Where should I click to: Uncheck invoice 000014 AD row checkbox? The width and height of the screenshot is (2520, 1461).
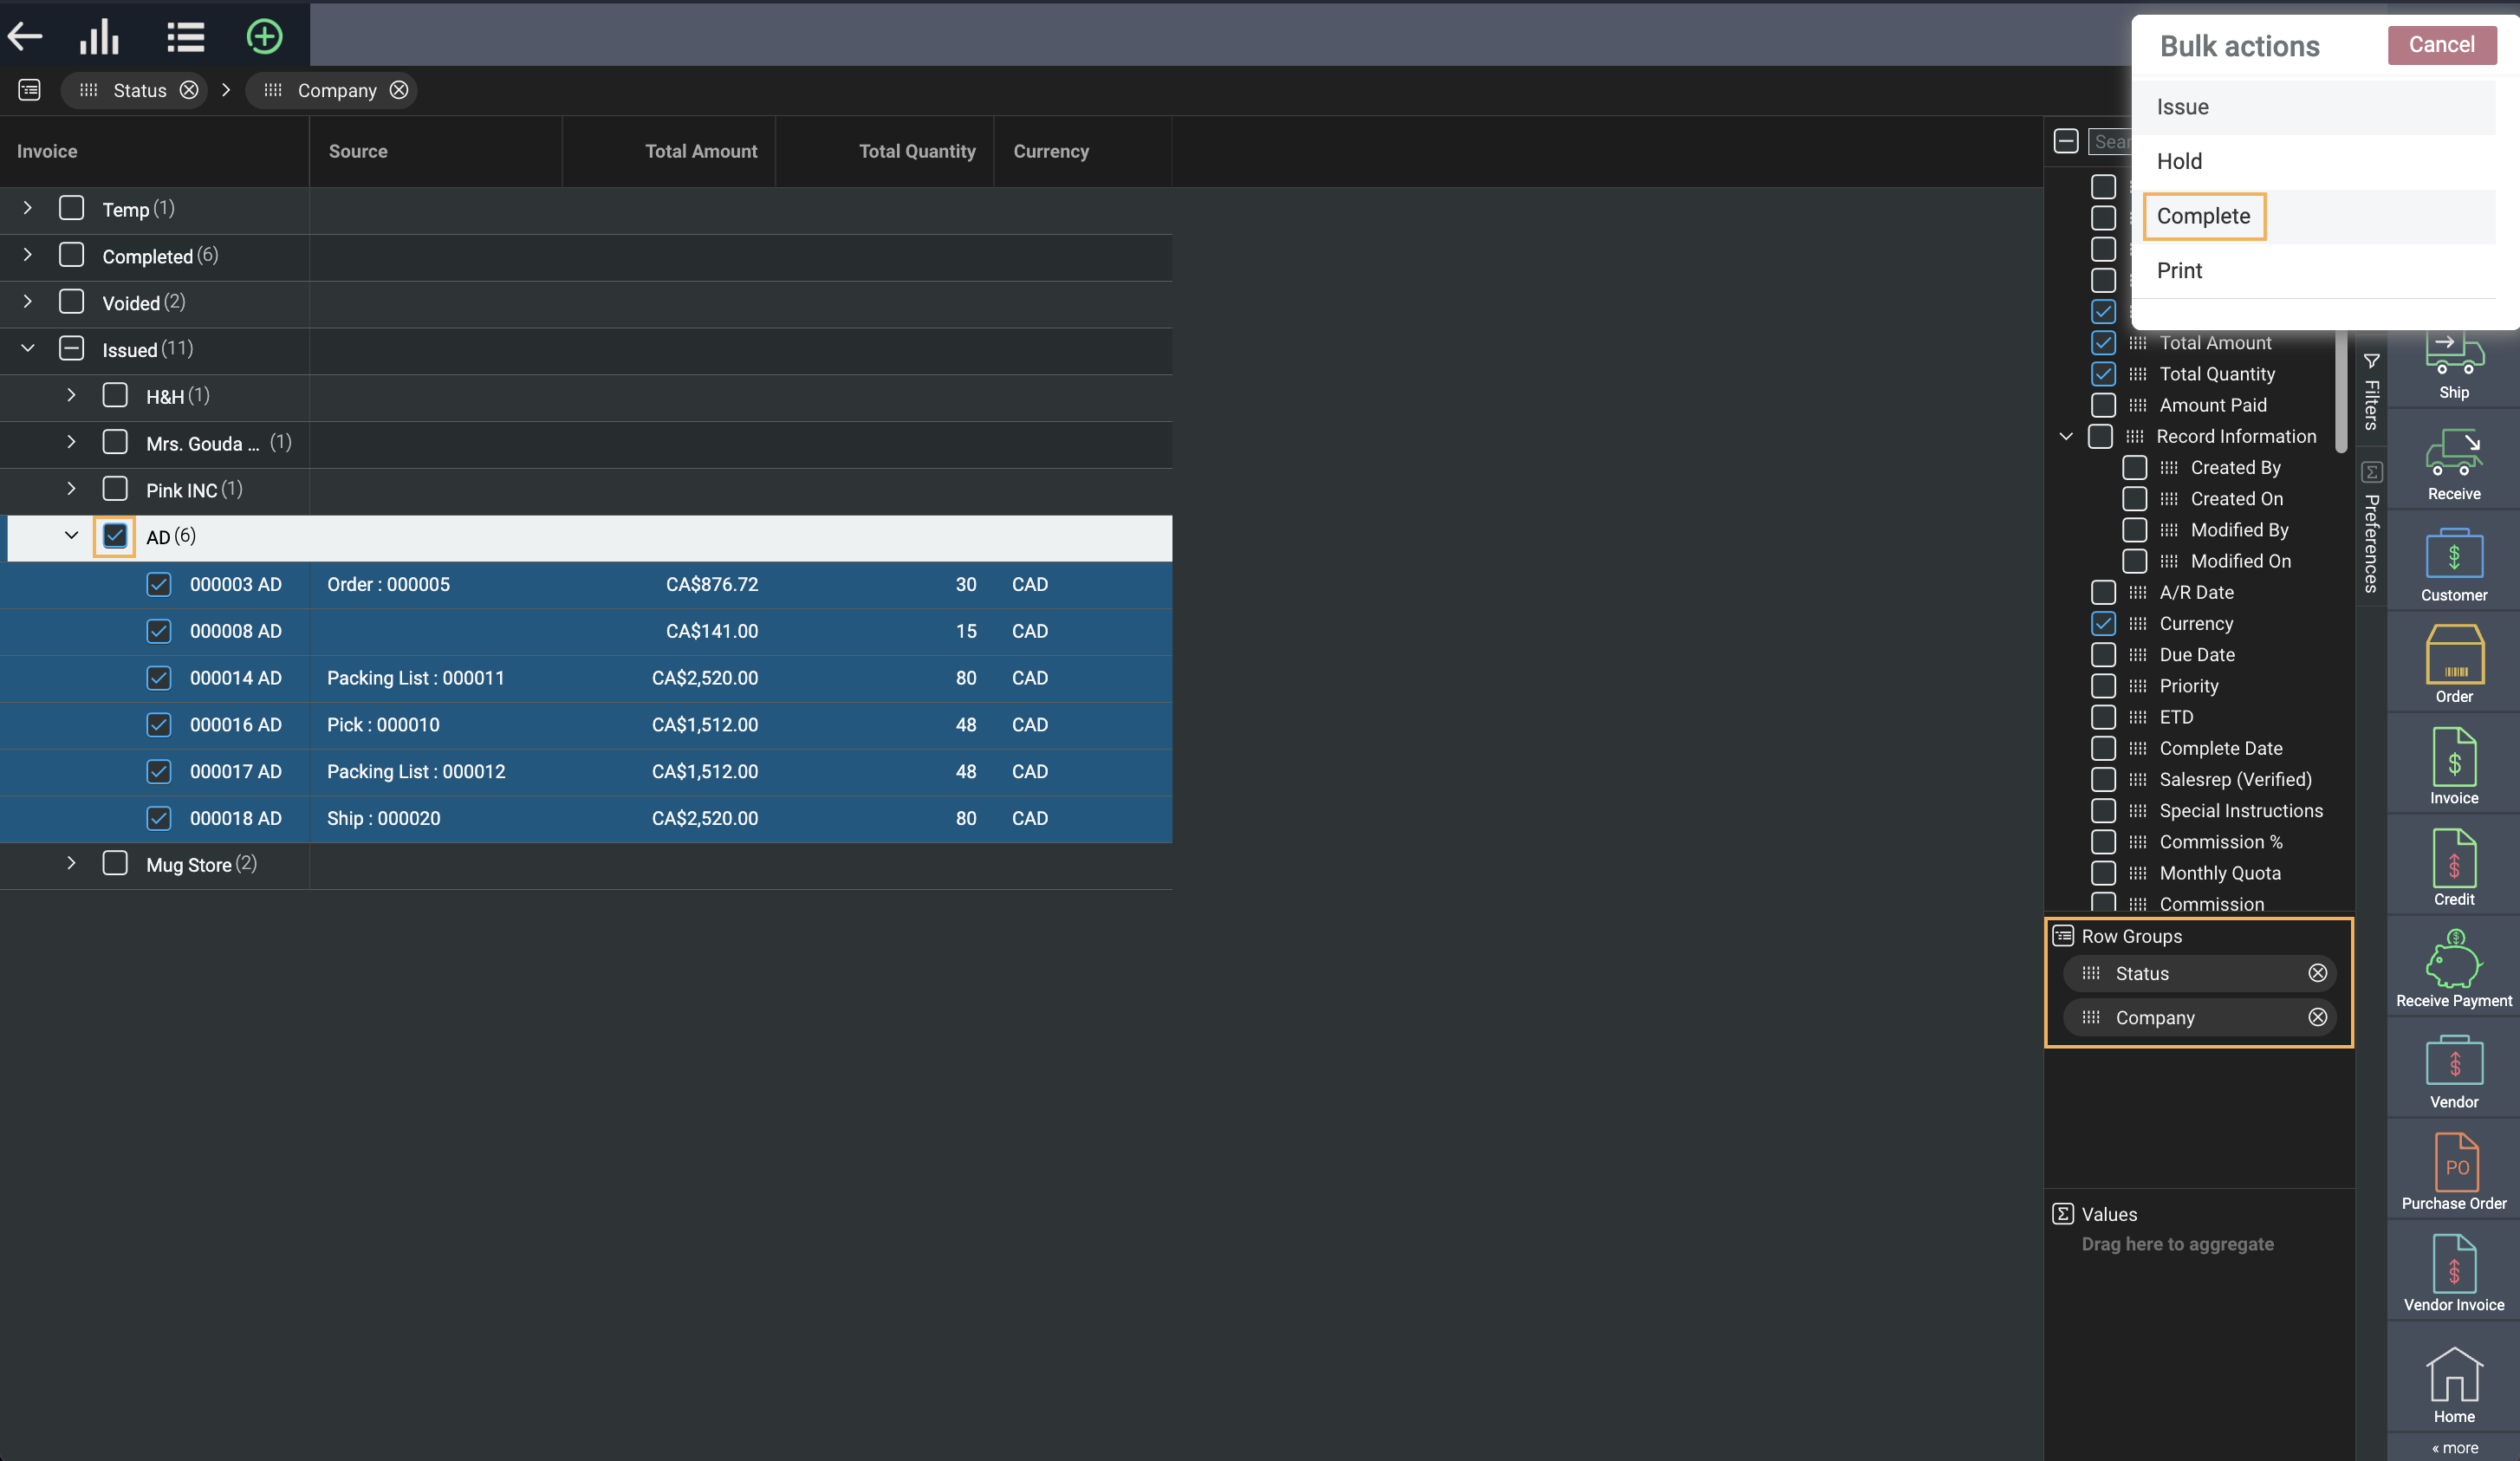pos(159,678)
